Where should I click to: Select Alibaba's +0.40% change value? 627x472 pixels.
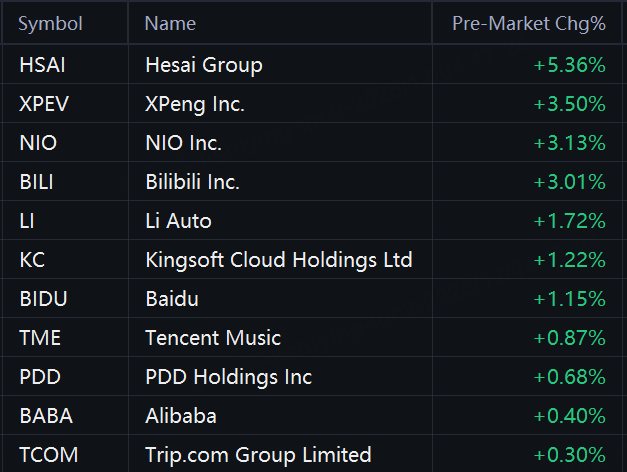[x=569, y=416]
